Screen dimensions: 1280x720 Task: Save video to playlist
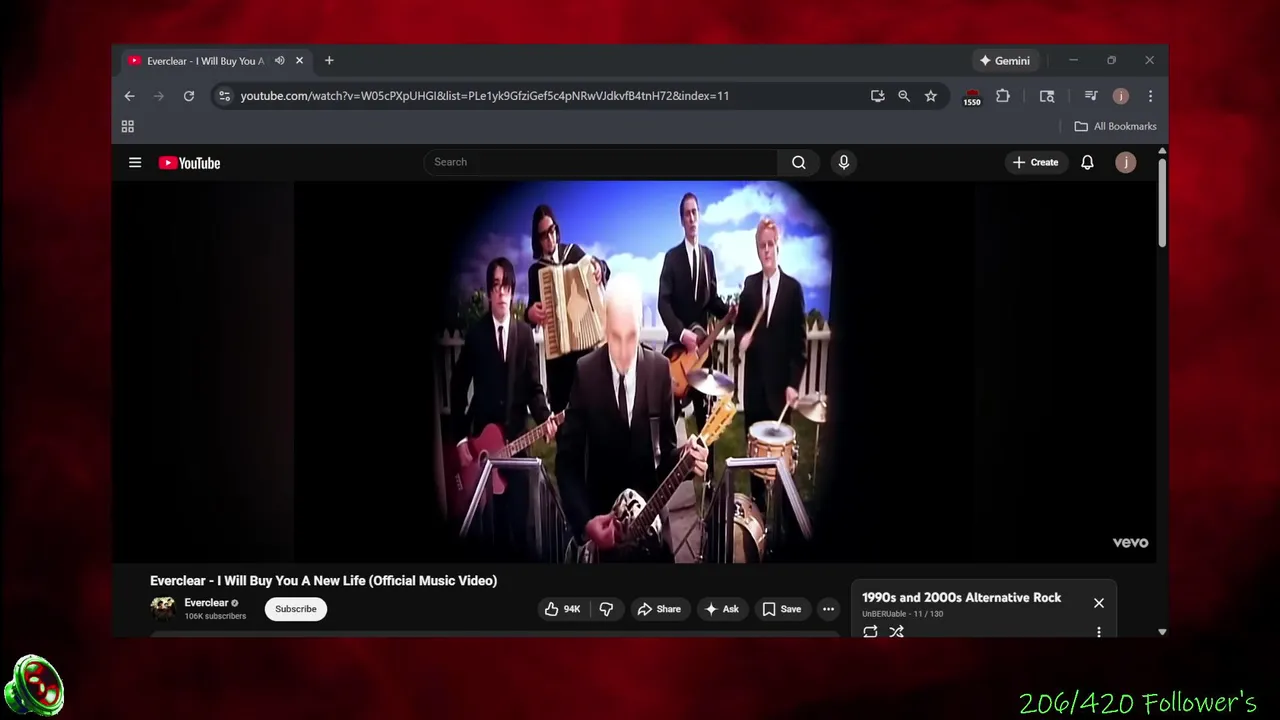coord(781,609)
